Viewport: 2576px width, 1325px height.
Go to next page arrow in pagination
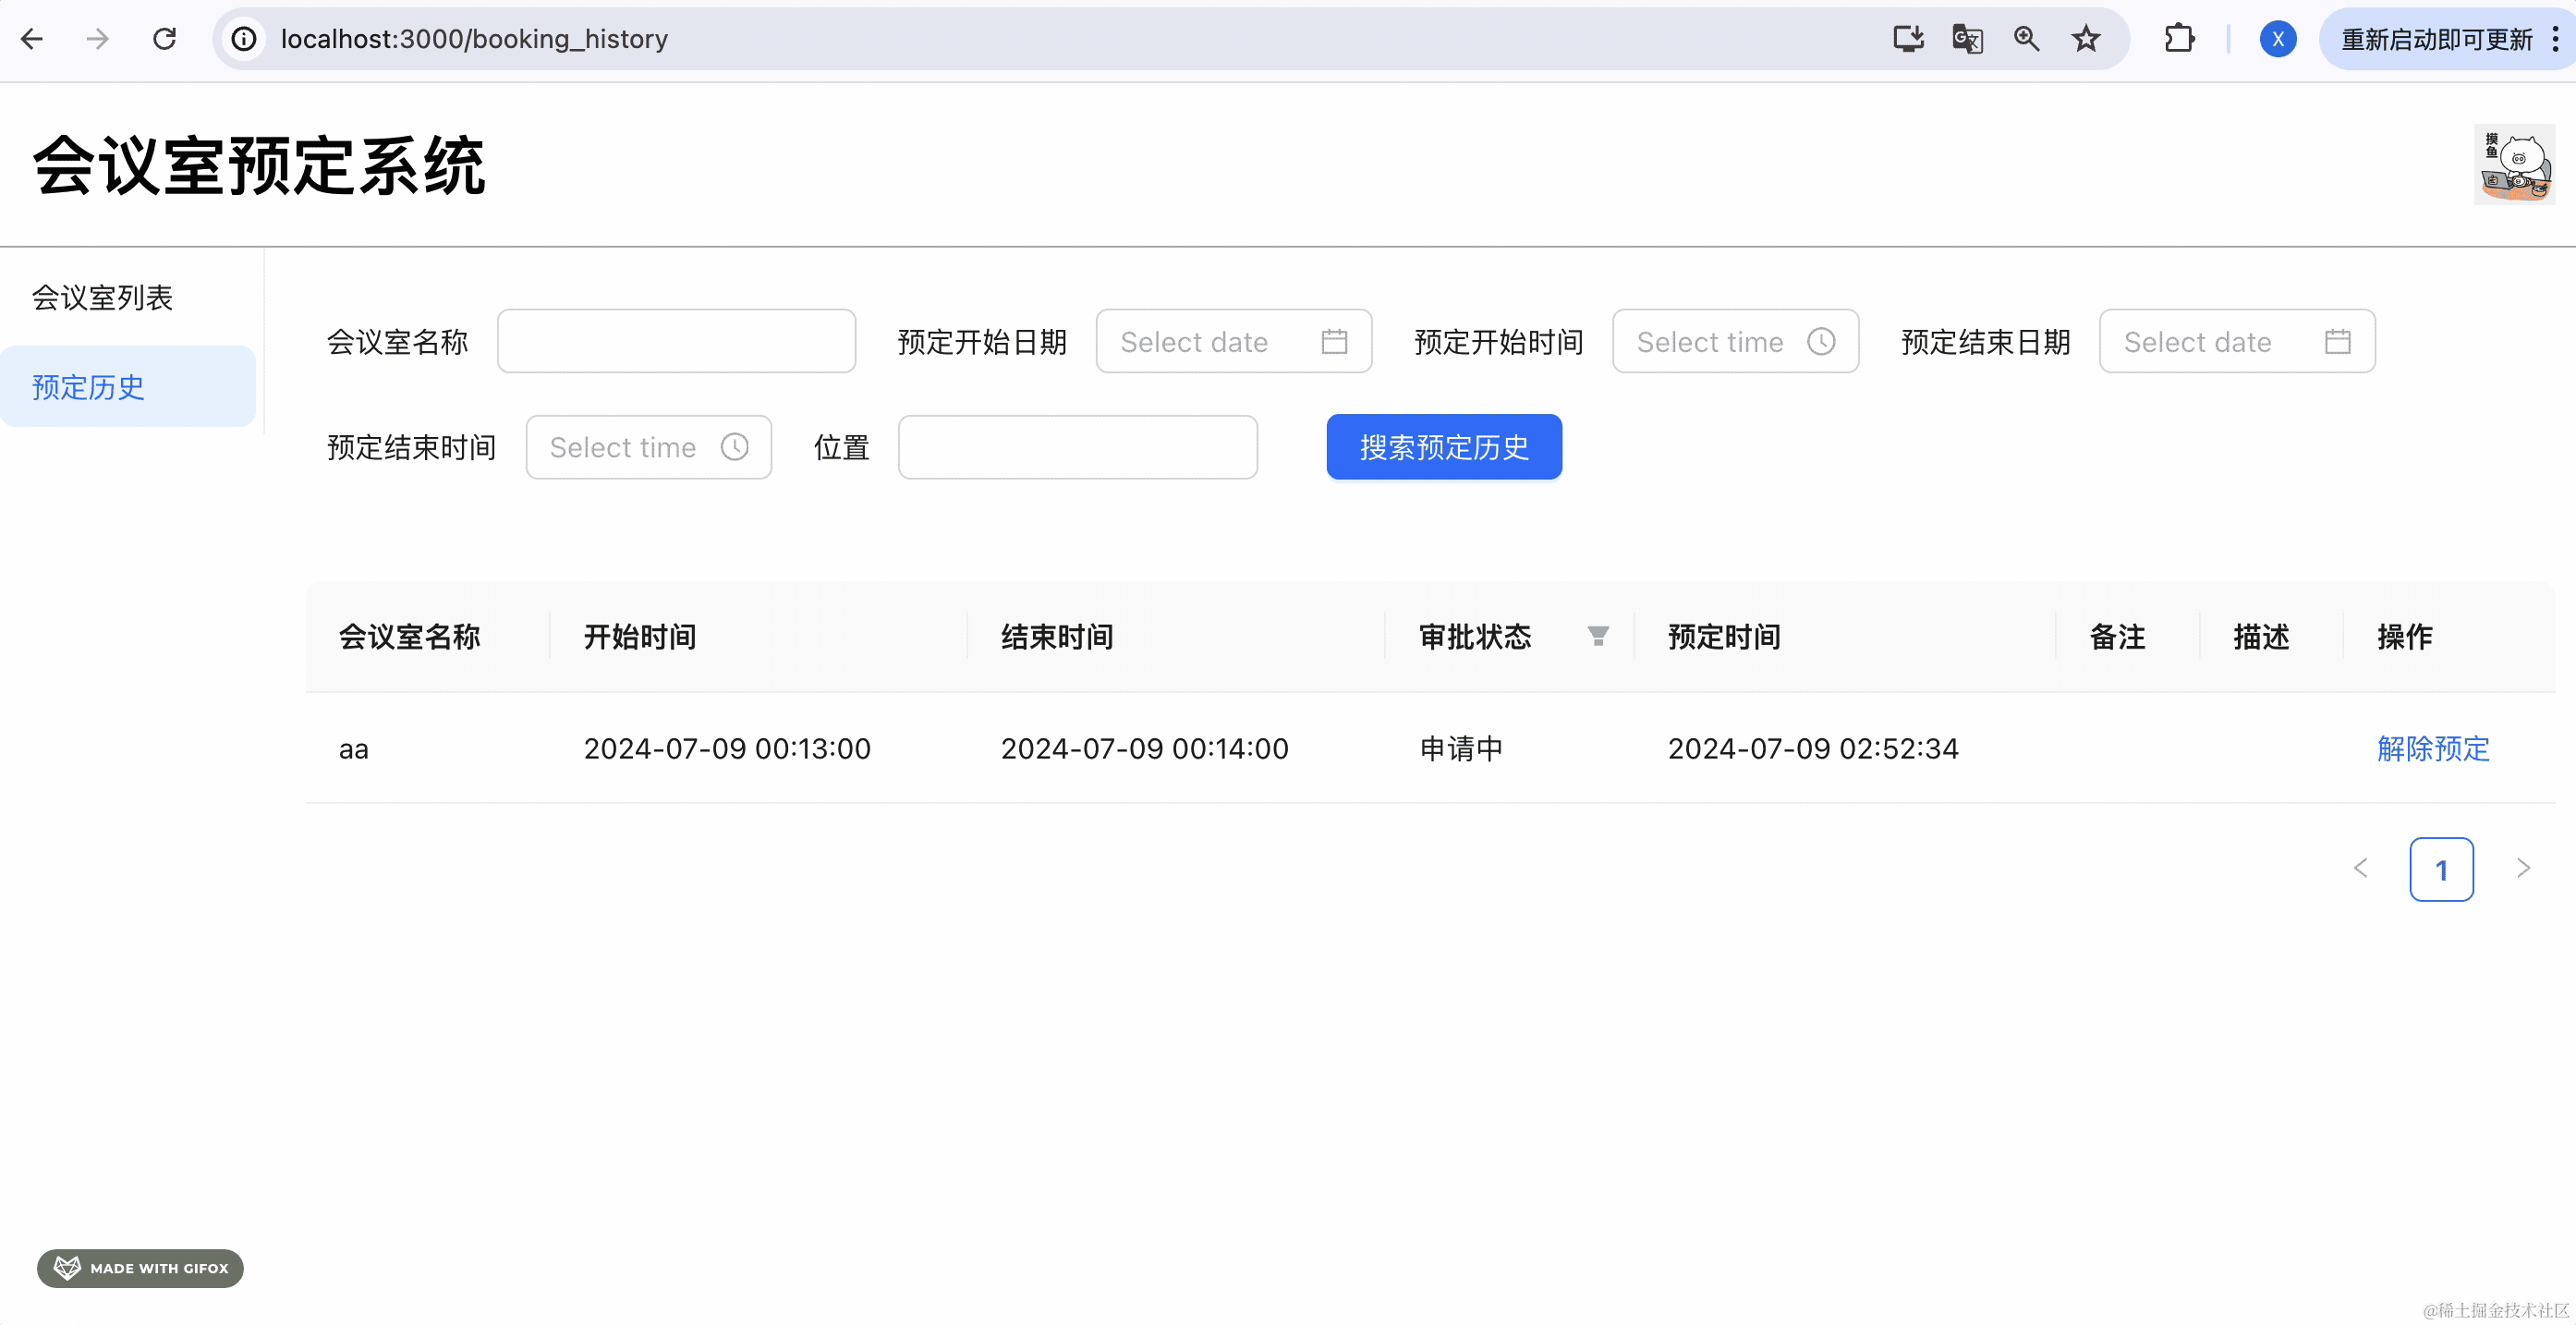(x=2522, y=868)
